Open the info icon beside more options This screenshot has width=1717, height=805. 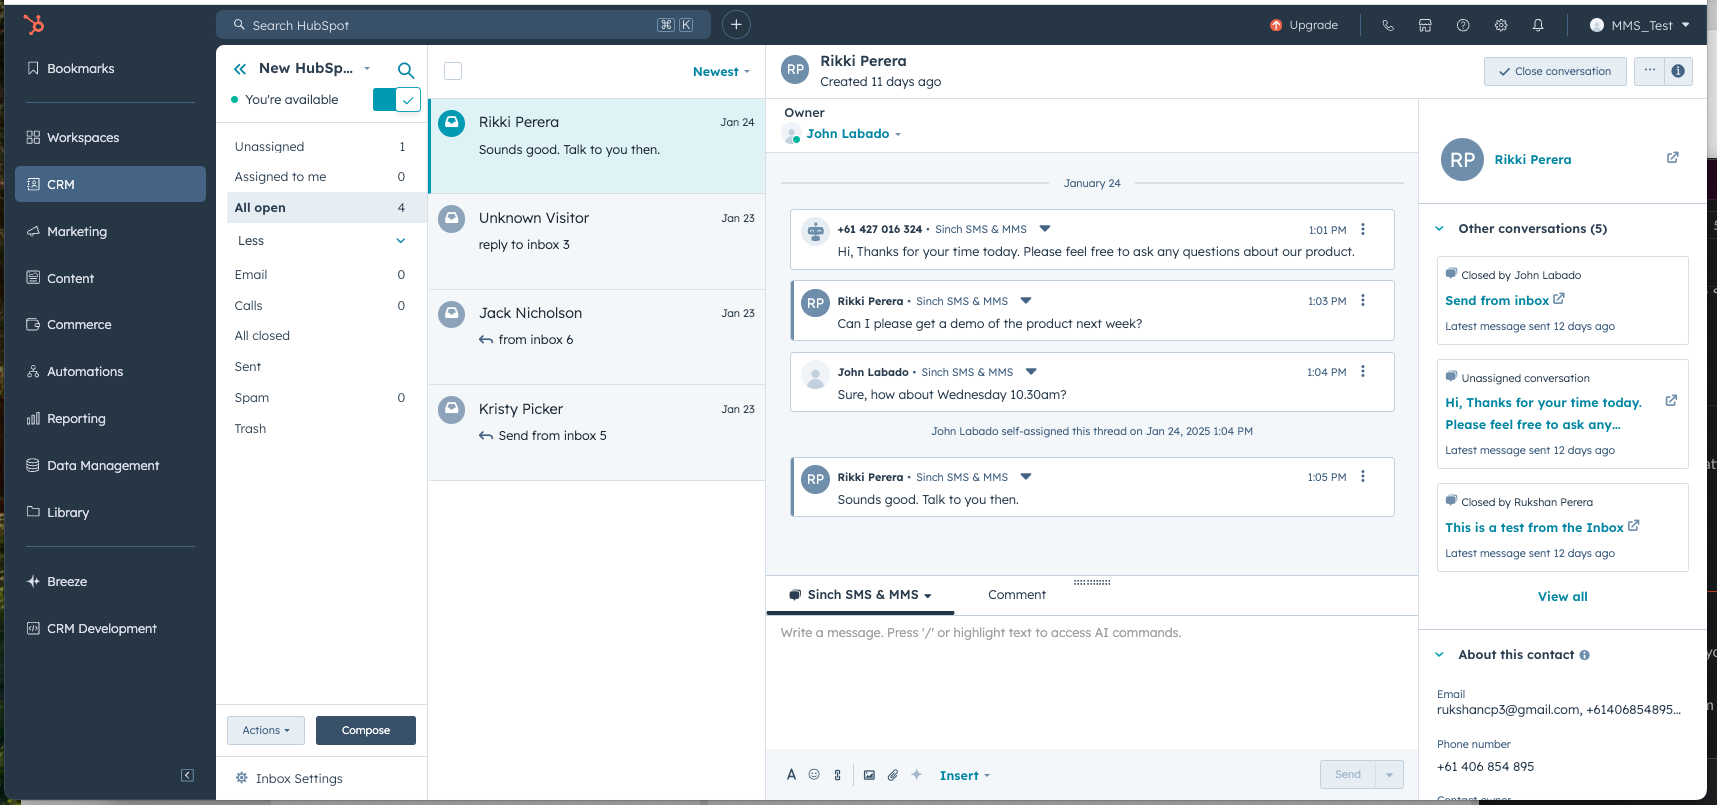1678,71
